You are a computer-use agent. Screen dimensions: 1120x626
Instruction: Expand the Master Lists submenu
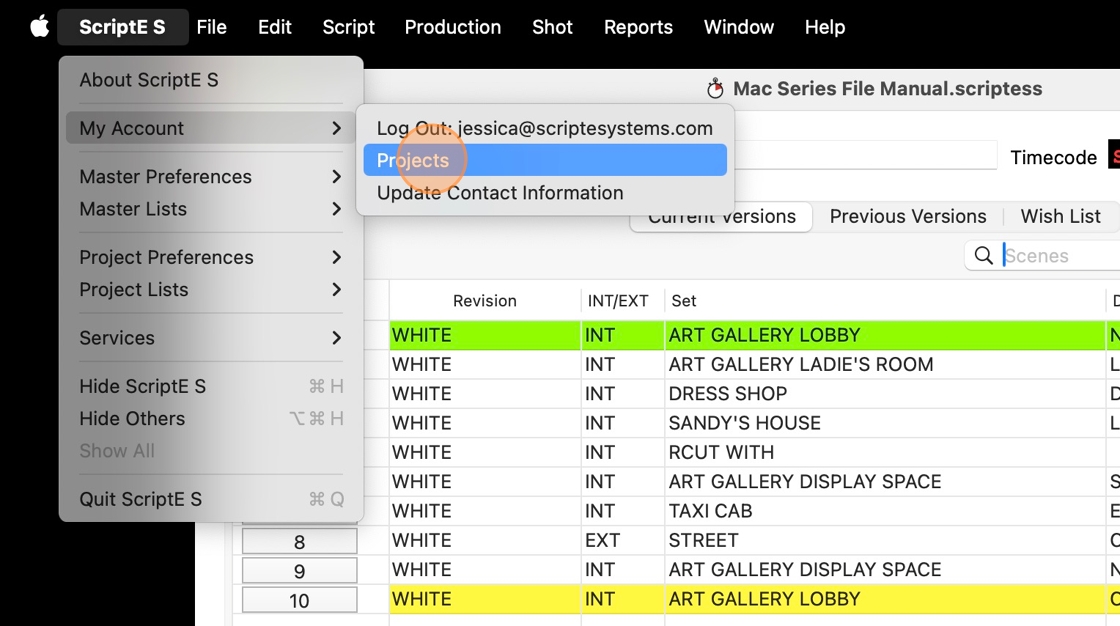pos(211,209)
